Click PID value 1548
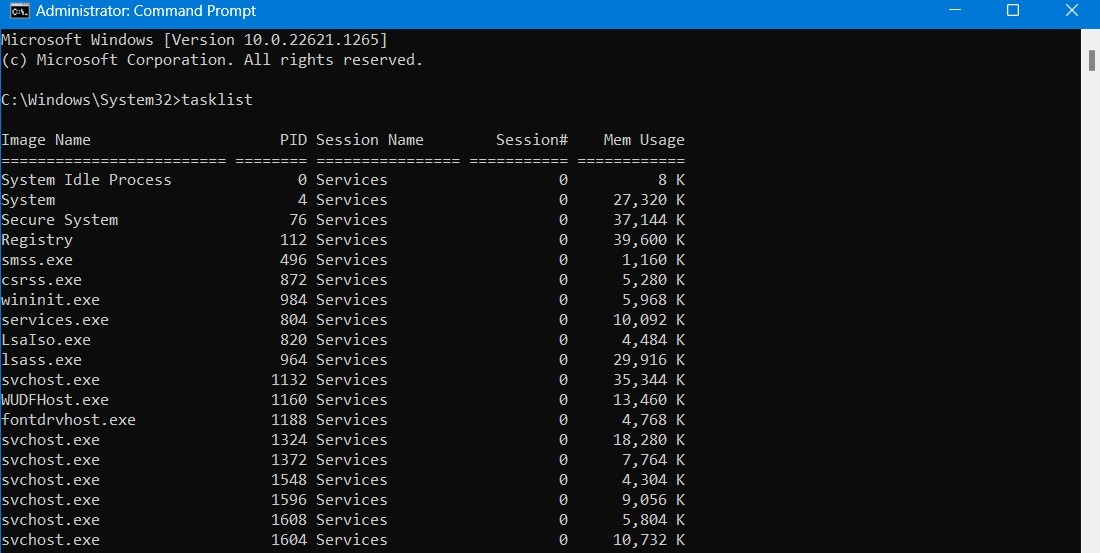This screenshot has width=1100, height=553. coord(289,480)
